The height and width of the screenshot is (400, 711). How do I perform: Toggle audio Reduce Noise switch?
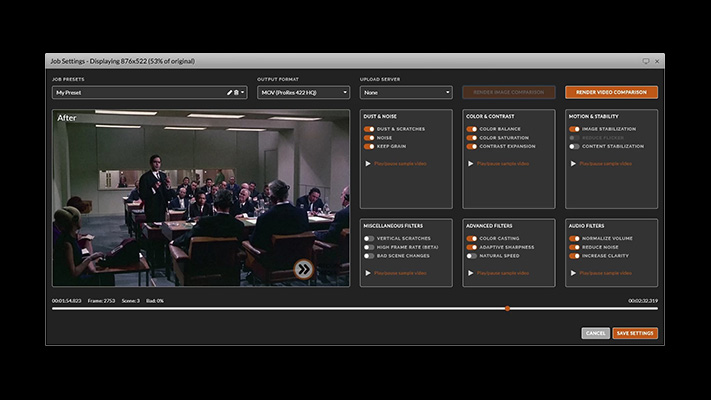[x=575, y=247]
